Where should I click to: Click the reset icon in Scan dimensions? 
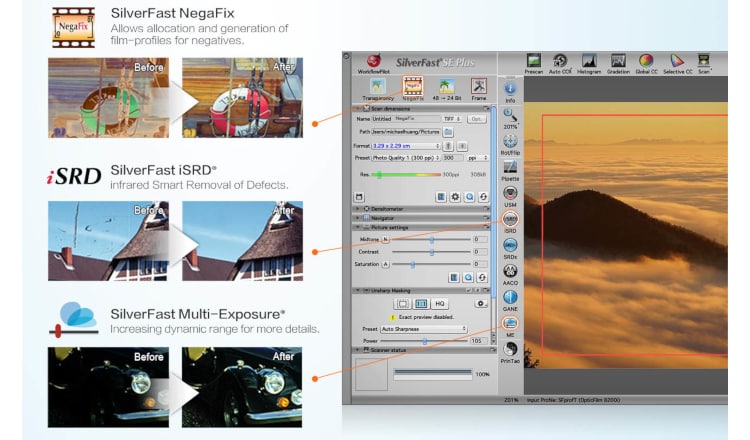tap(484, 197)
